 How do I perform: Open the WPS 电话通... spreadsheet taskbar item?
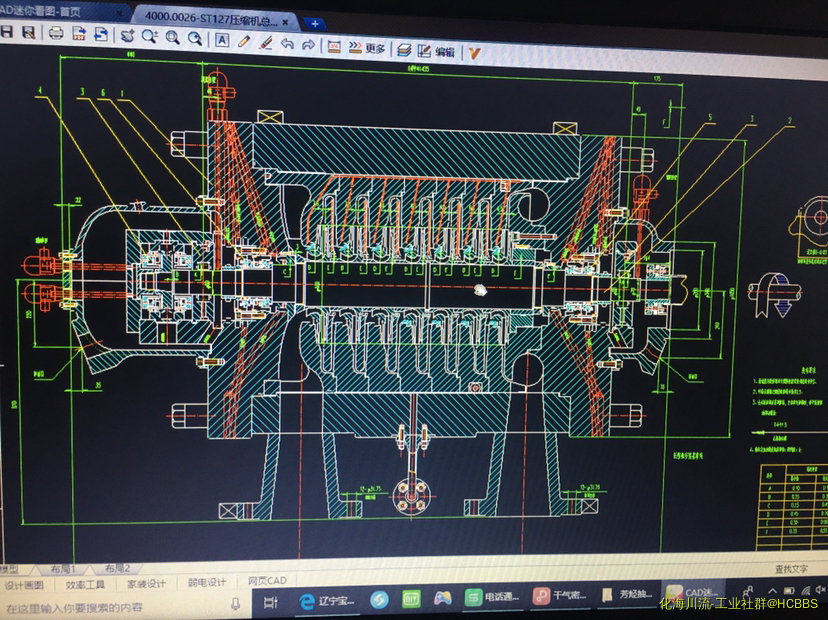coord(492,597)
